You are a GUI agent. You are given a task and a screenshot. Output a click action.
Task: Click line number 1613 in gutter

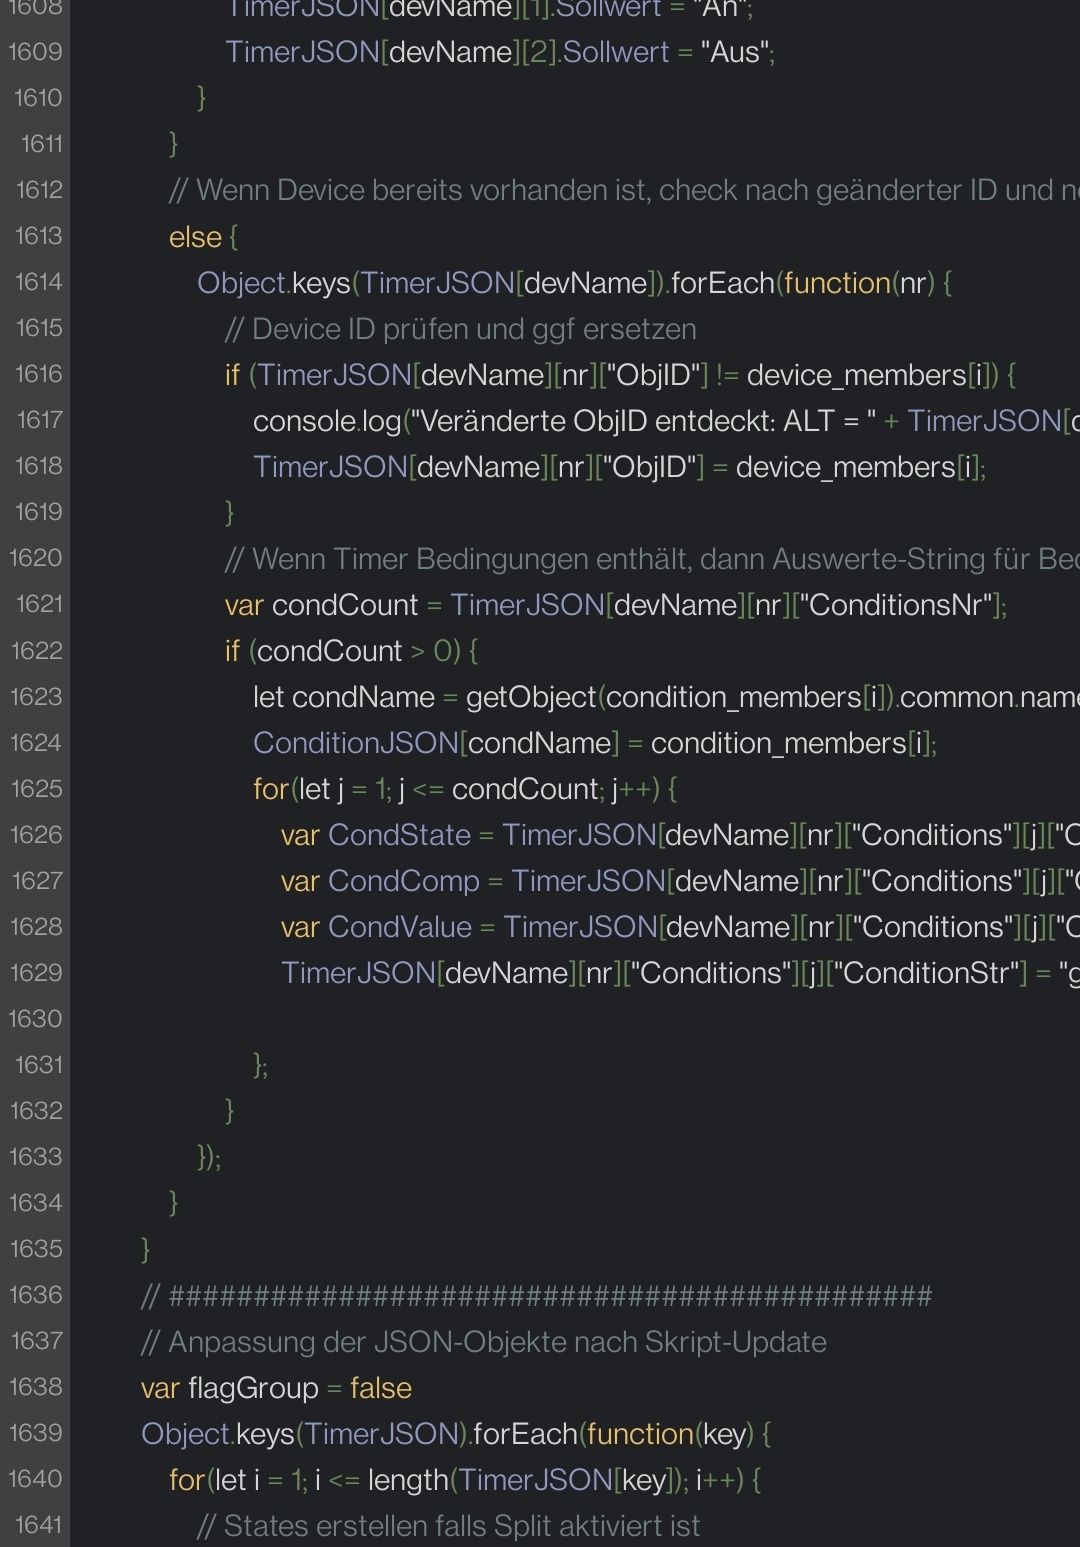[x=39, y=236]
